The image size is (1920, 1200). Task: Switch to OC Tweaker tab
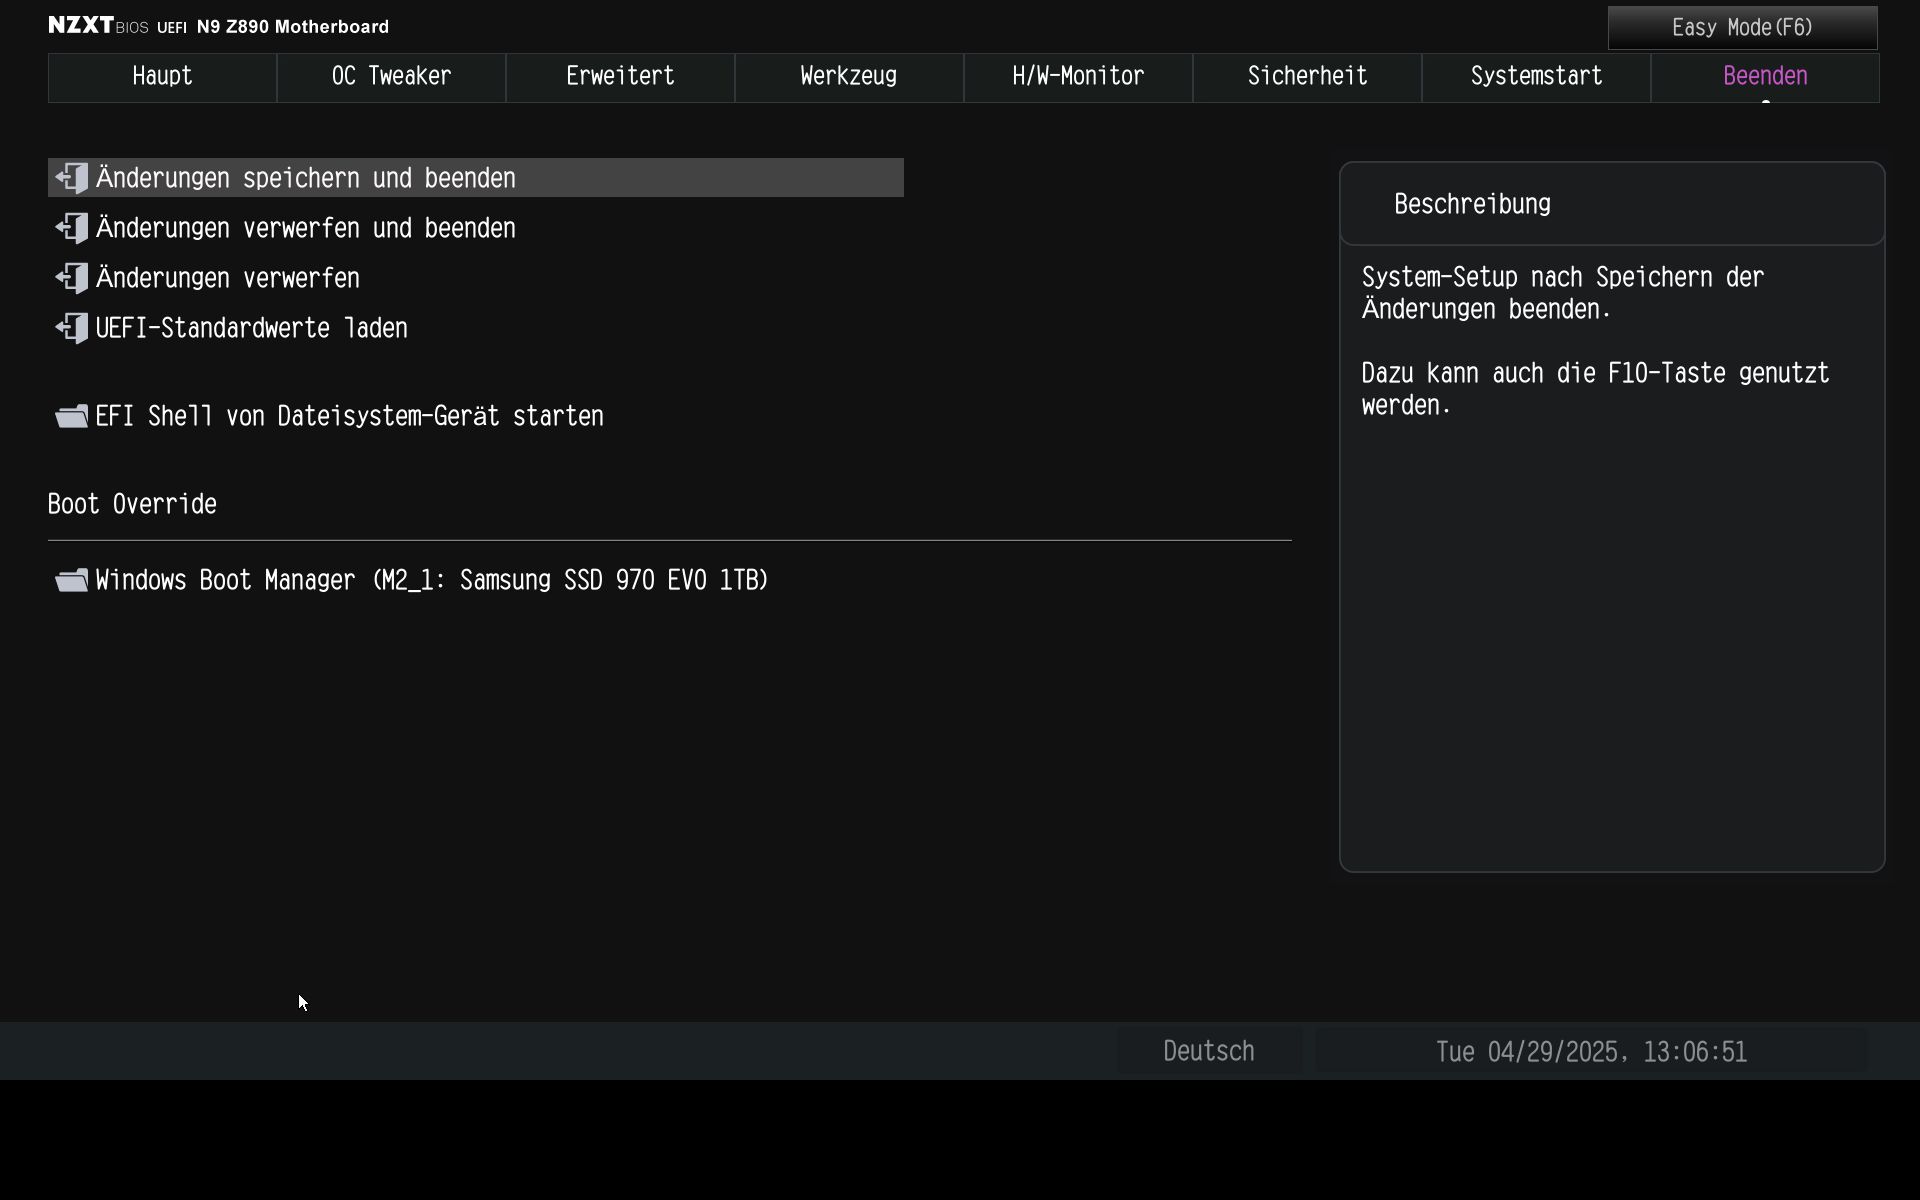(x=391, y=77)
